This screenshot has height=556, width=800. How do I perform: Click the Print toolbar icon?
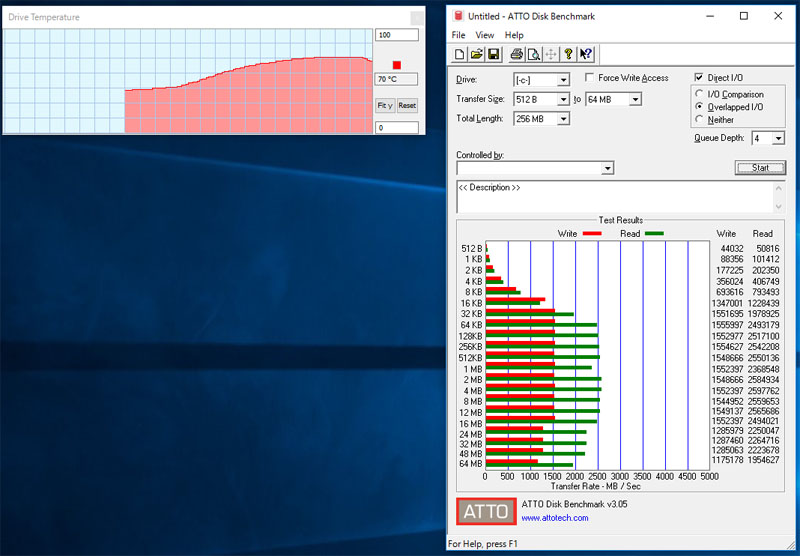(x=516, y=54)
